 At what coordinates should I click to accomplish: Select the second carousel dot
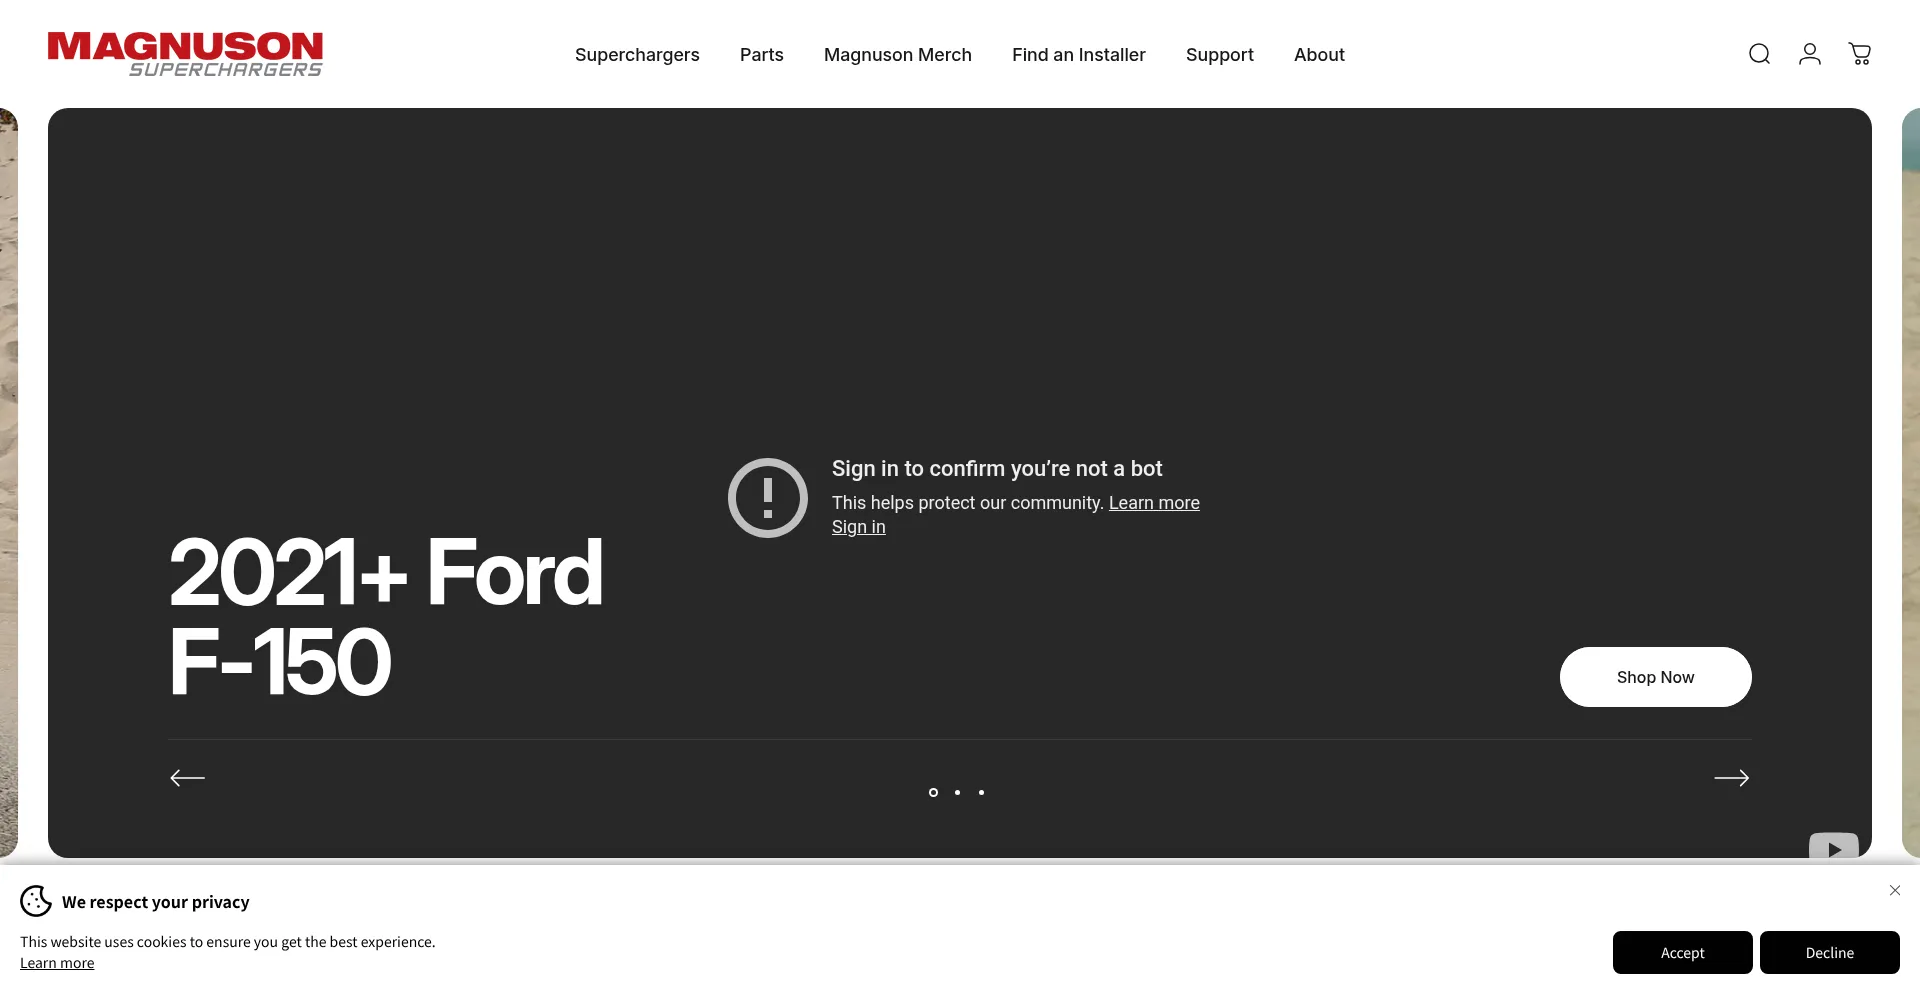click(957, 792)
